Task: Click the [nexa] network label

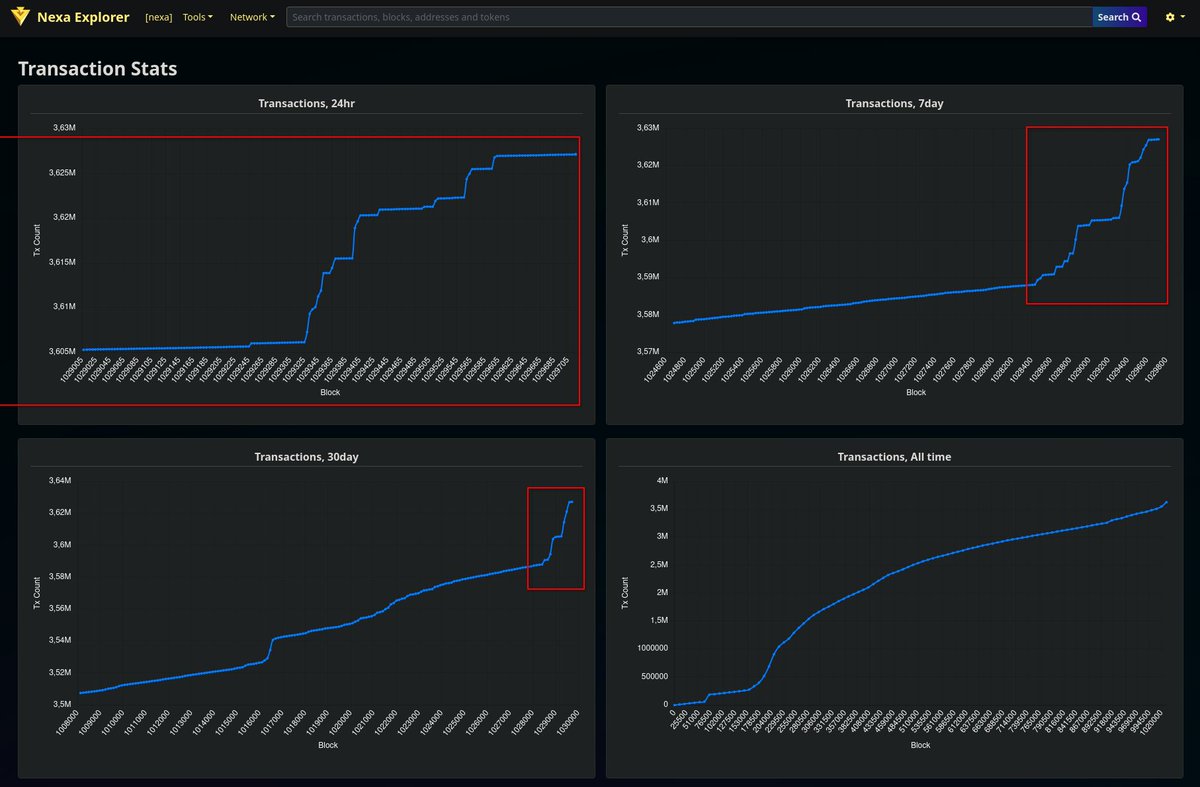Action: coord(158,17)
